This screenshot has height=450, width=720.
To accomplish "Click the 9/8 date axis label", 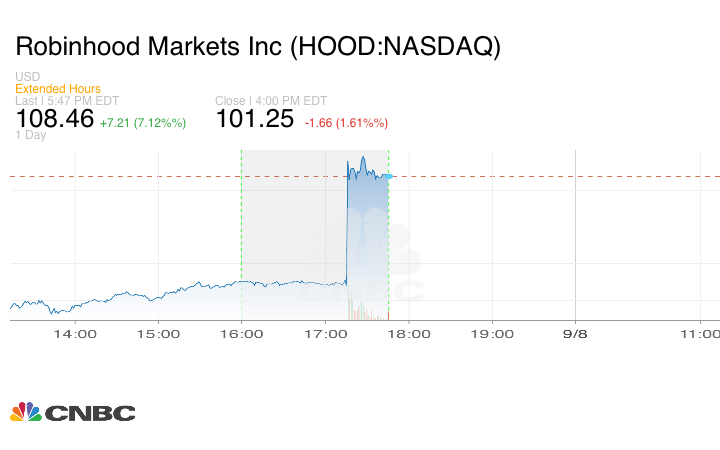I will point(575,333).
